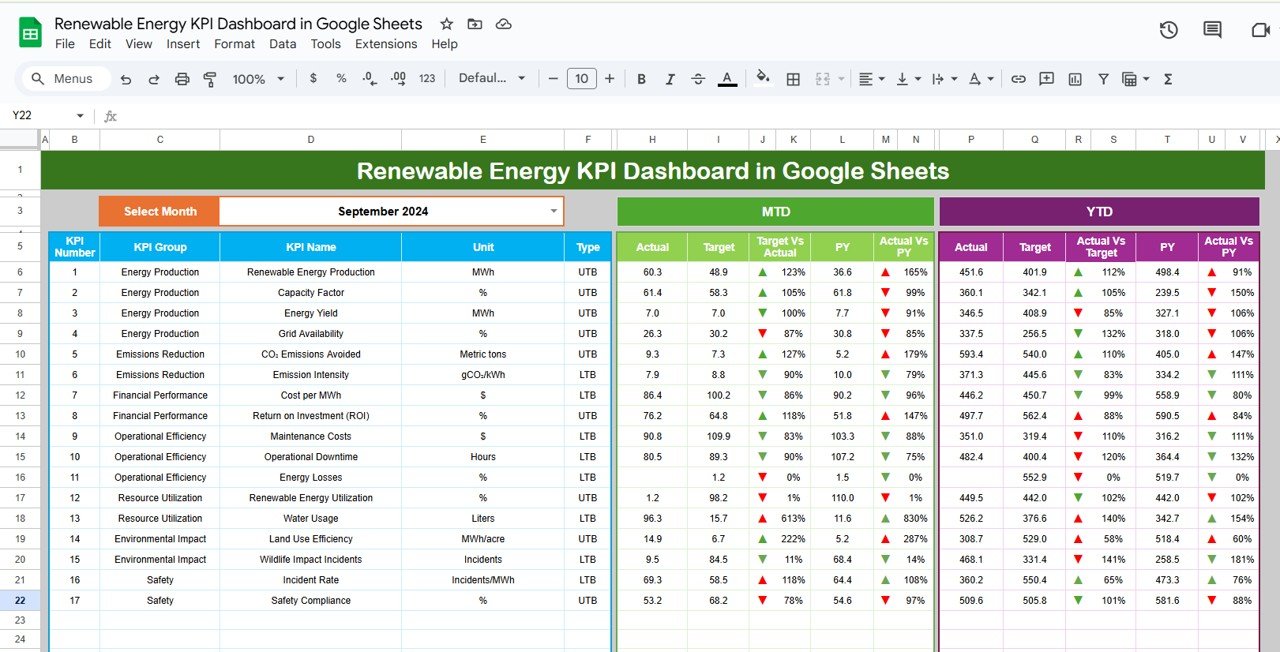Screen dimensions: 1280x652
Task: Select cell 'Wildlife Impact Incidents'
Action: pyautogui.click(x=311, y=559)
